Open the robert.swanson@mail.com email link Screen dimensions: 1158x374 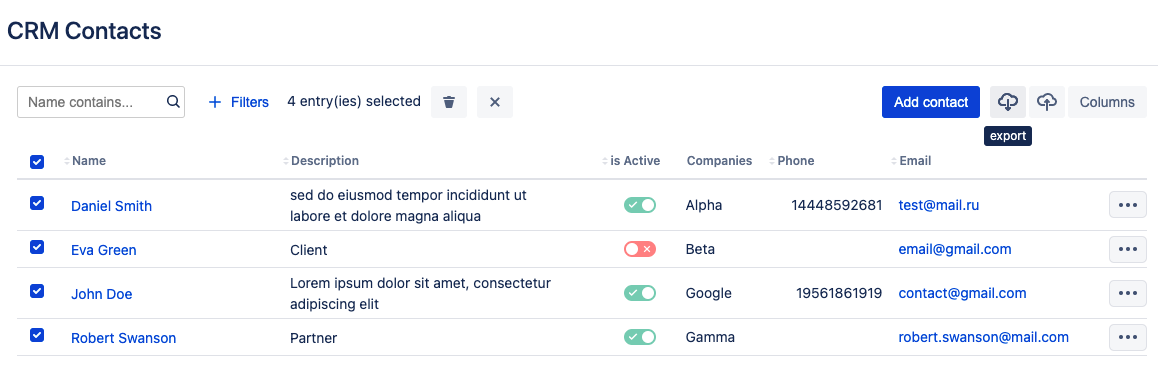click(x=984, y=337)
